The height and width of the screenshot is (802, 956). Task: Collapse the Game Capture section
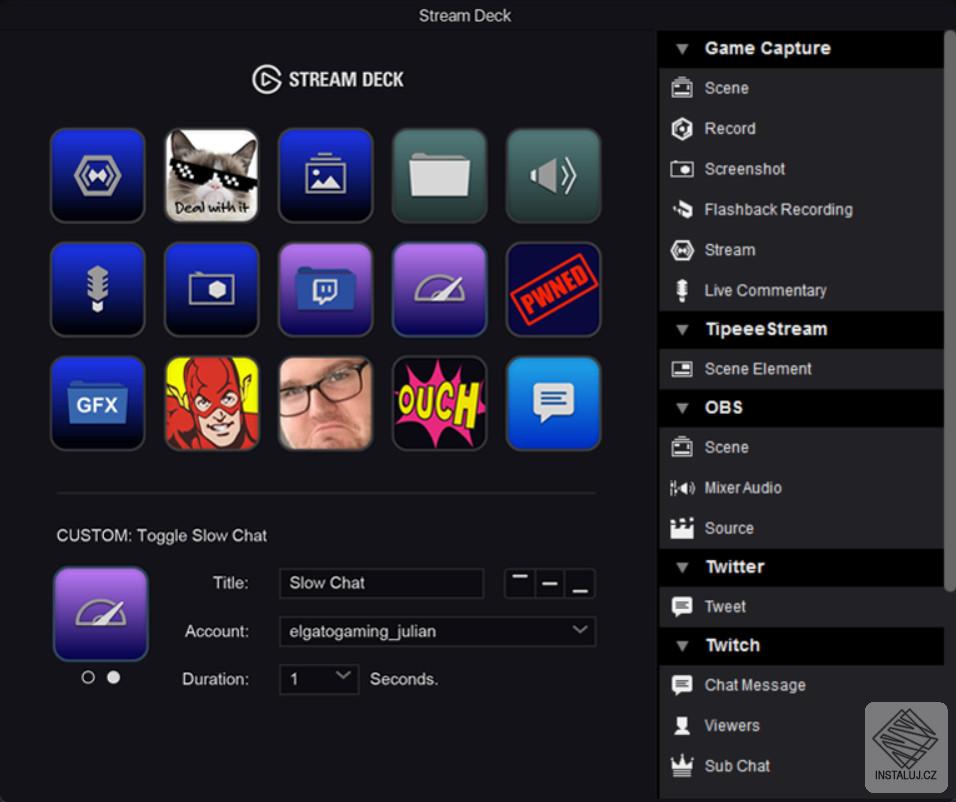click(x=682, y=49)
